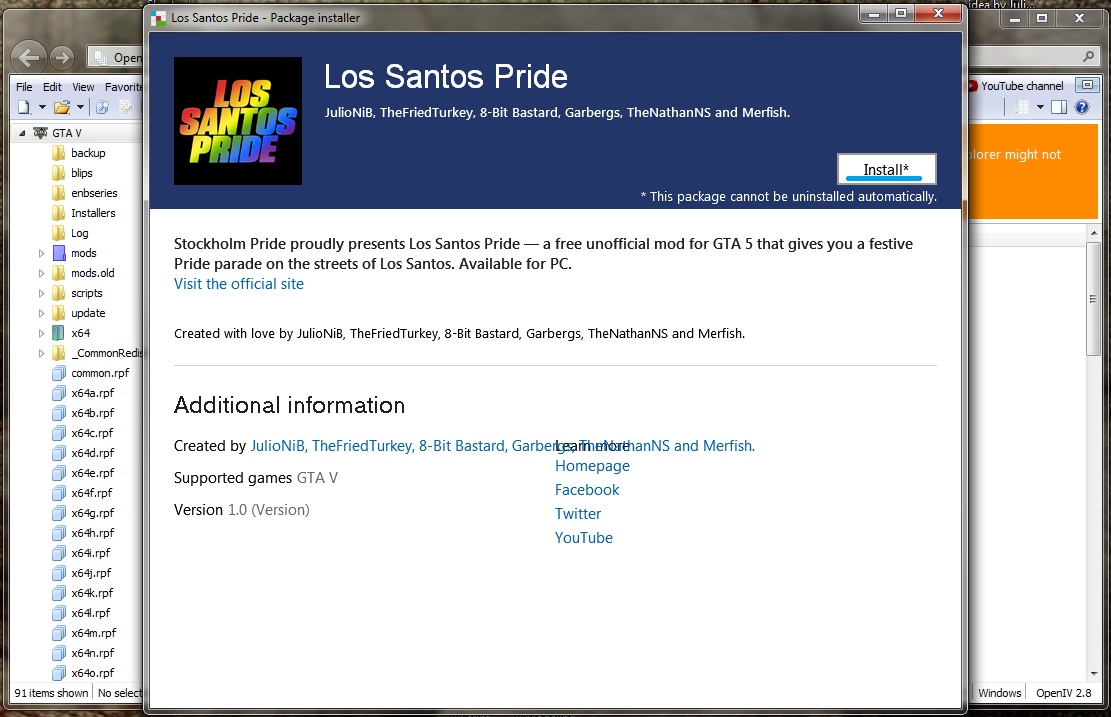Click the x64o.rpf archive icon
The height and width of the screenshot is (717, 1111).
(59, 673)
